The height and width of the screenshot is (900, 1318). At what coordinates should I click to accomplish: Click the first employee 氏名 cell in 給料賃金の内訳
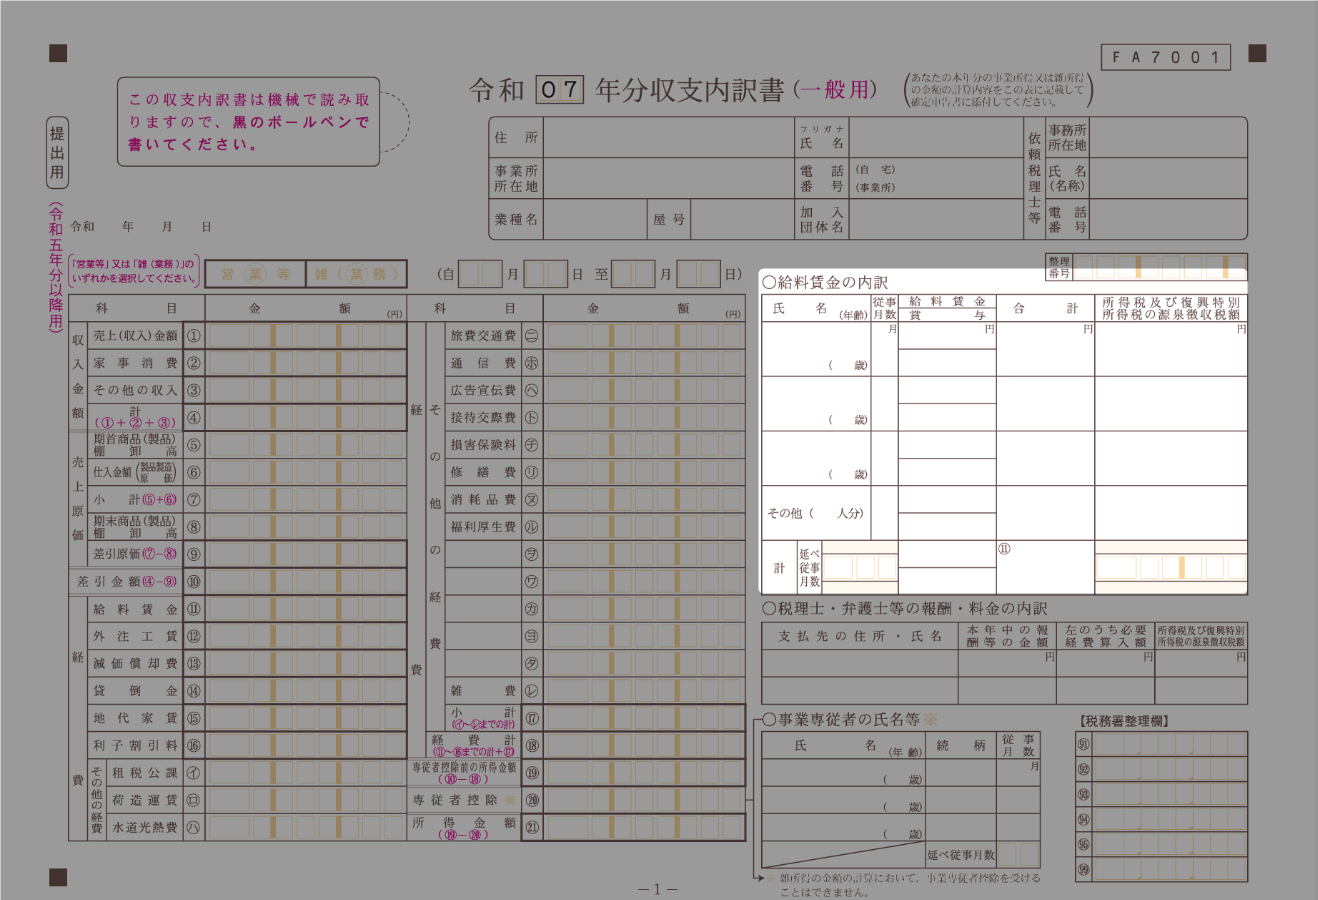[x=815, y=349]
